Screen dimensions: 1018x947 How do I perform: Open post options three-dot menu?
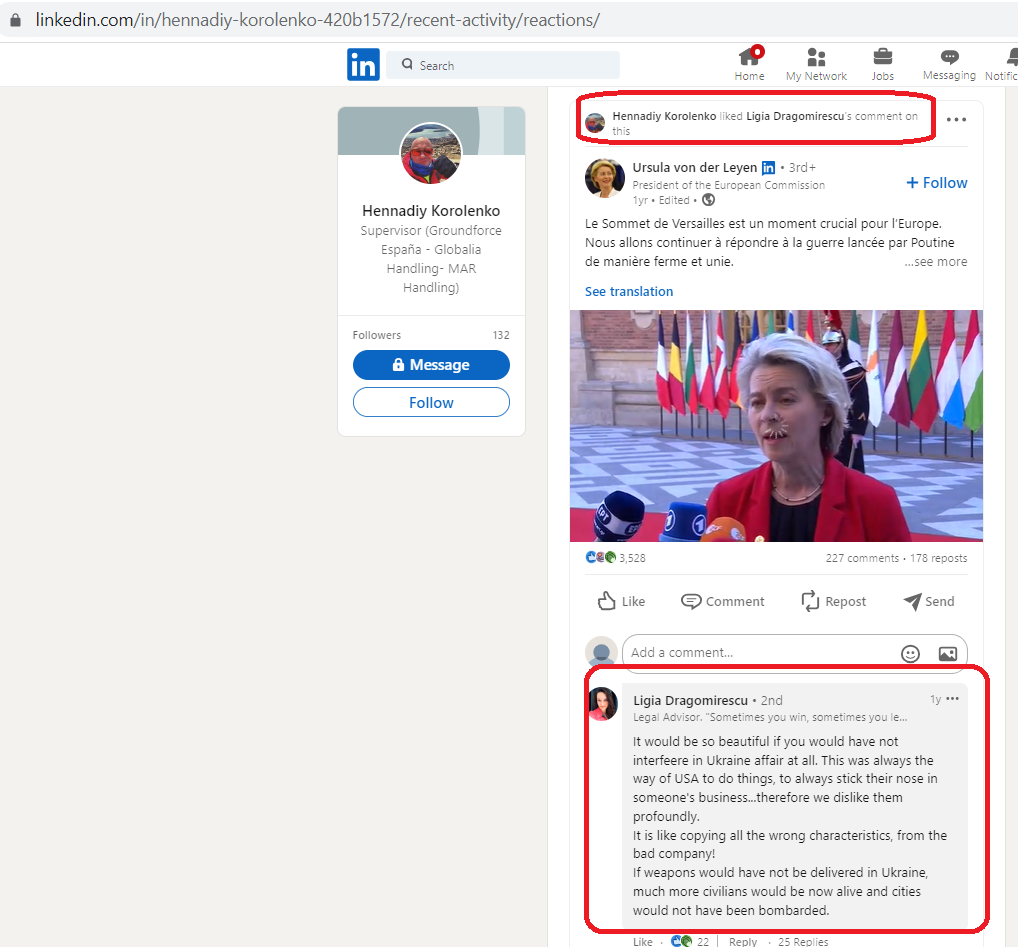tap(956, 119)
